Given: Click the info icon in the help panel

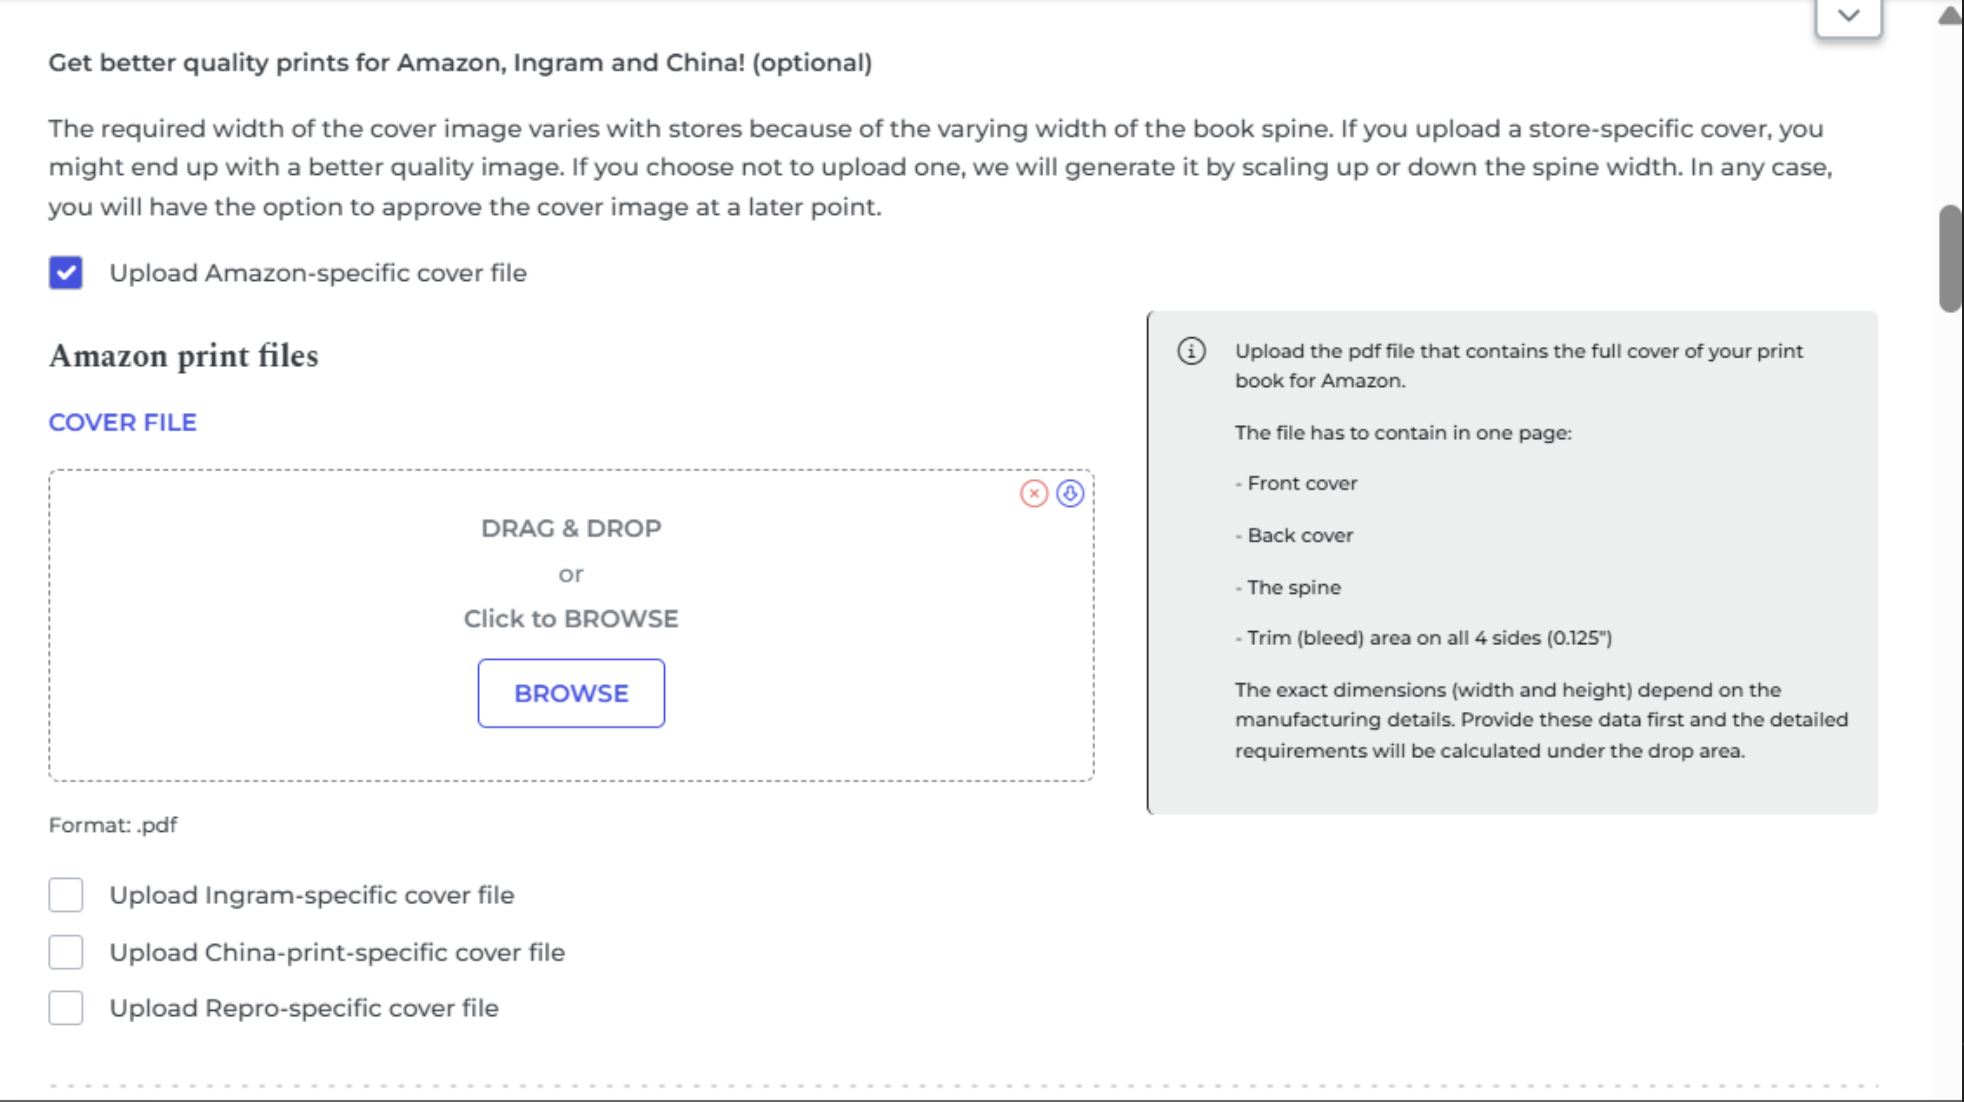Looking at the screenshot, I should pos(1191,351).
